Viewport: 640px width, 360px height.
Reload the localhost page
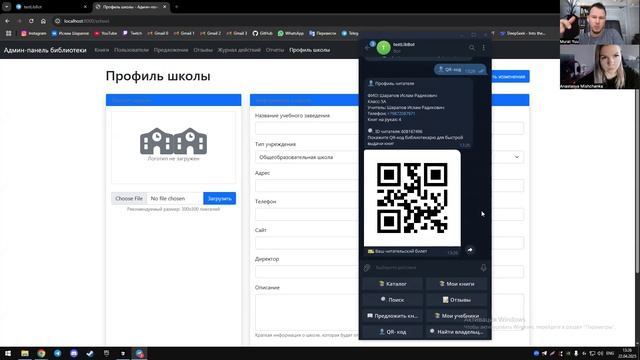pos(31,21)
